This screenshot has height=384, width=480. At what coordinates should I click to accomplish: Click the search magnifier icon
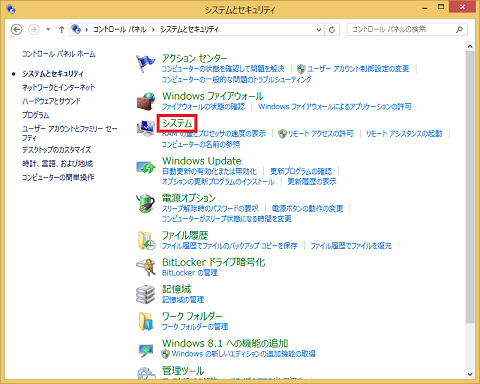tap(459, 30)
